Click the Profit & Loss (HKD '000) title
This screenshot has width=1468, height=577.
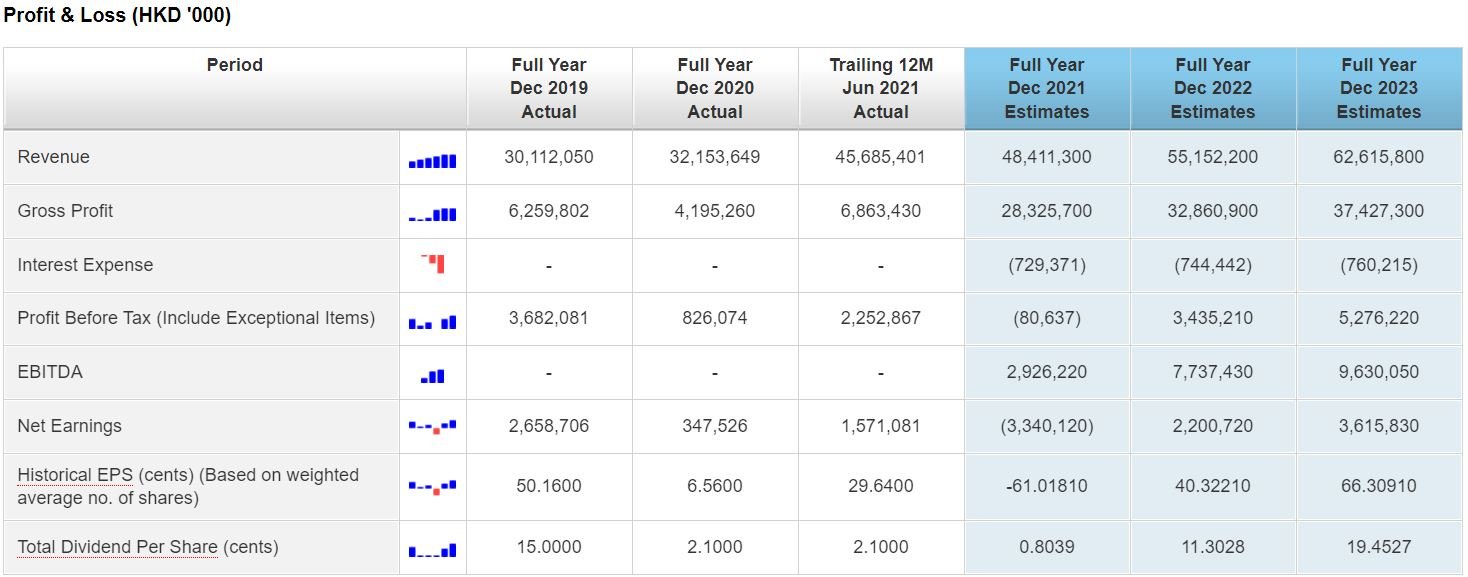click(117, 16)
